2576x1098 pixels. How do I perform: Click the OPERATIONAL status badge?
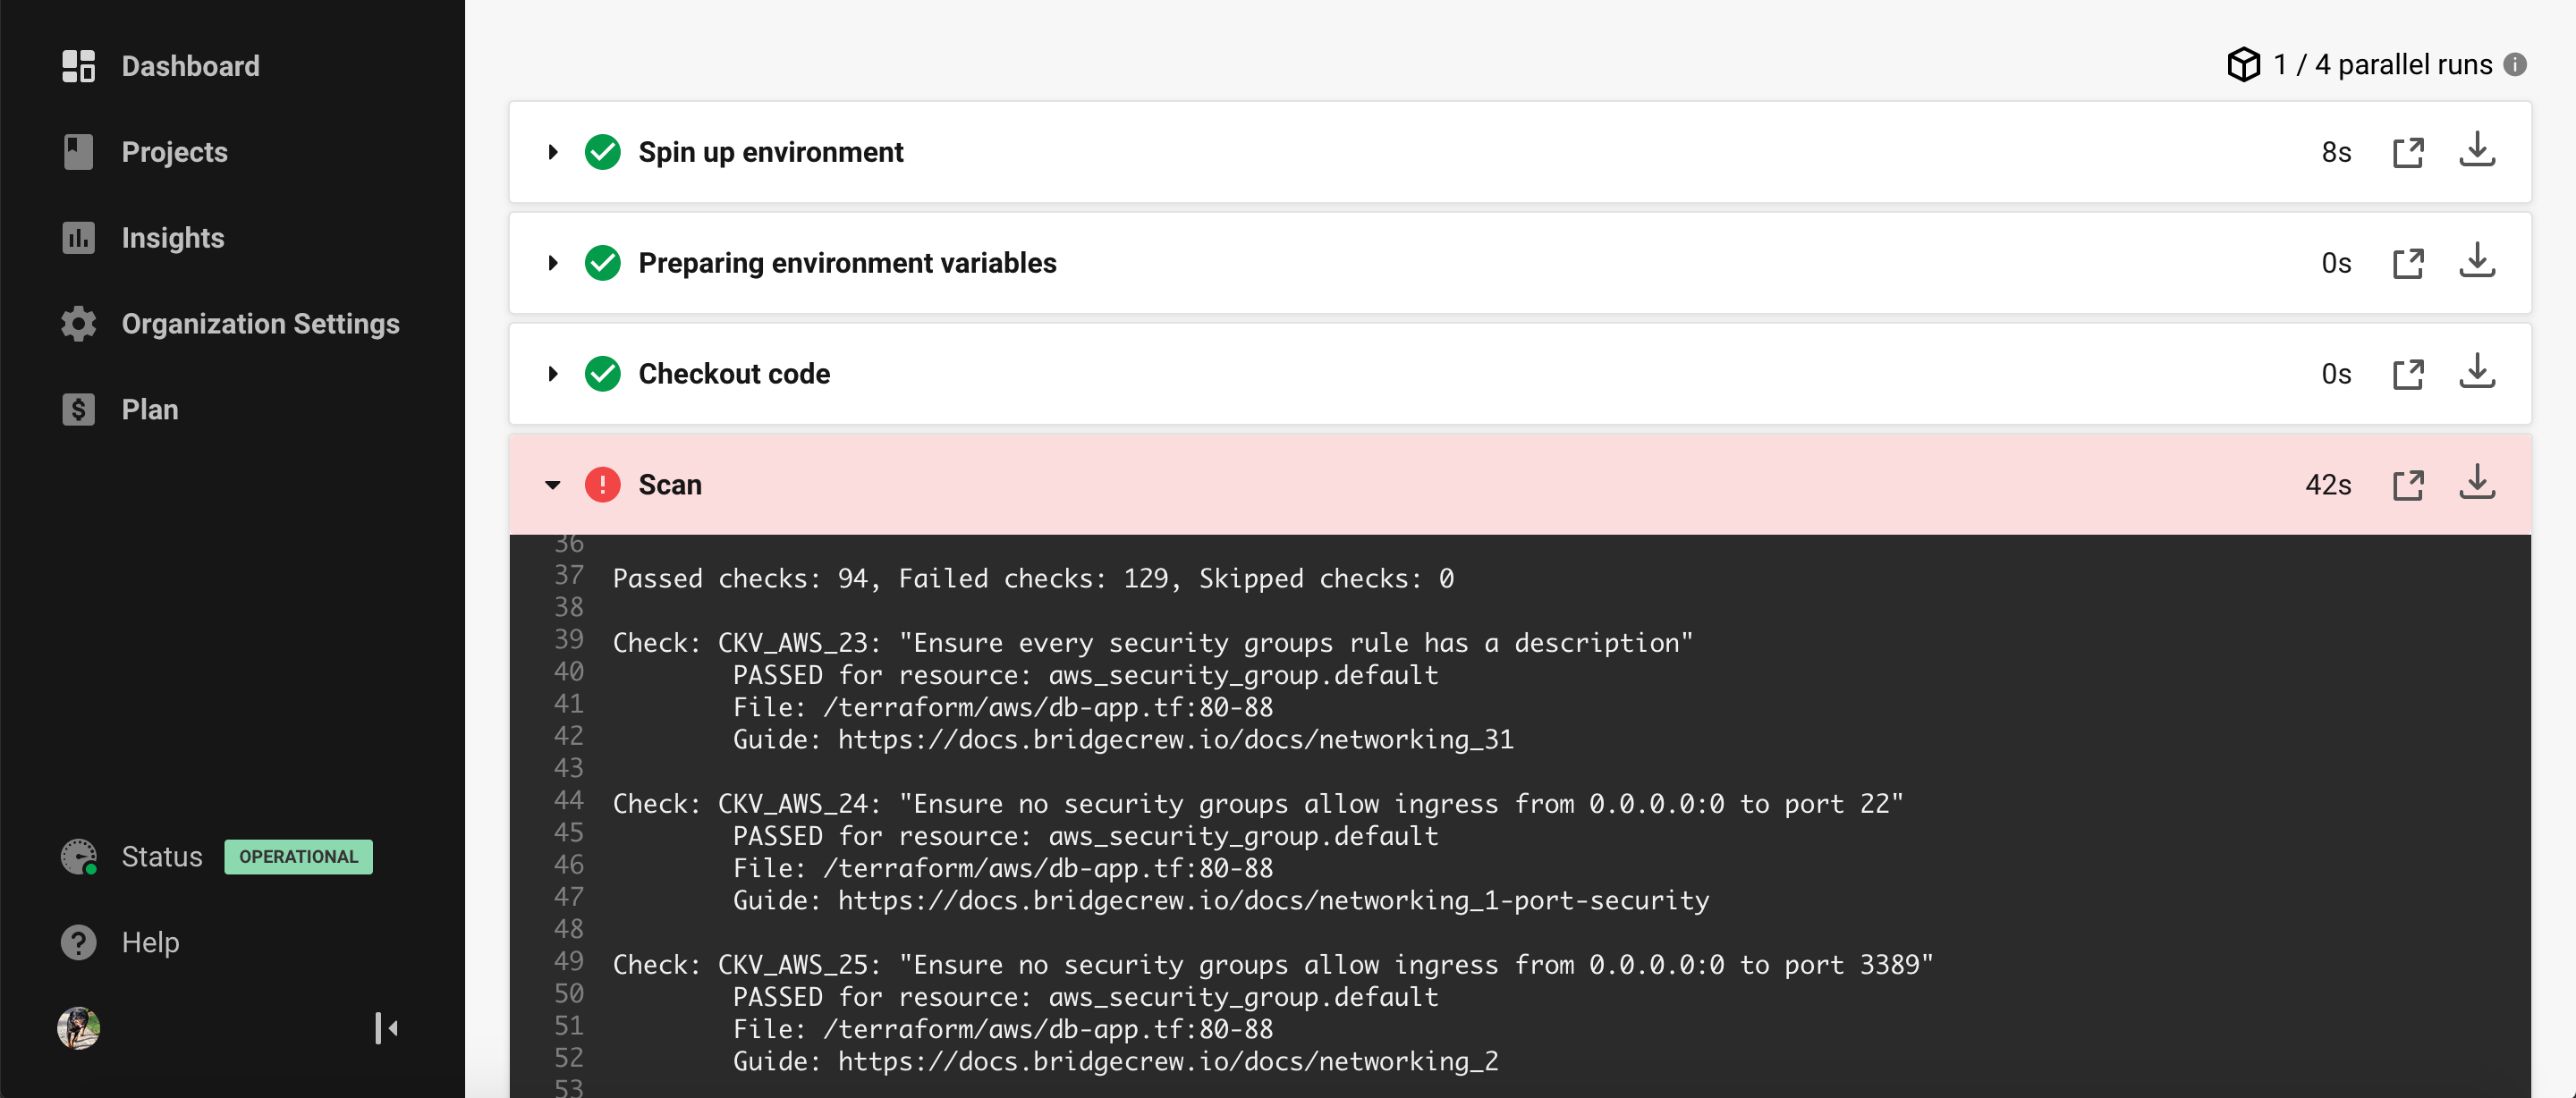(298, 856)
